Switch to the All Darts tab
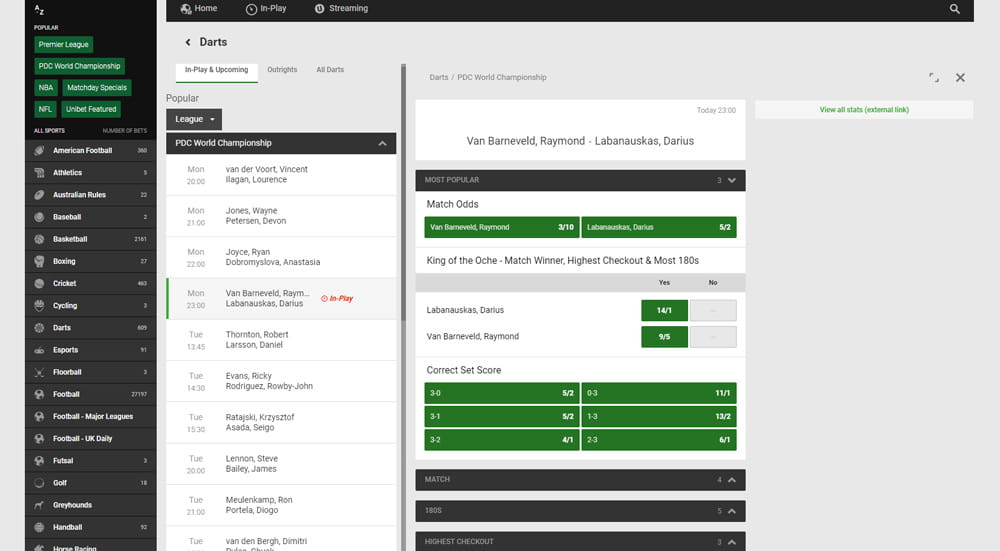The width and height of the screenshot is (1000, 551). (330, 70)
